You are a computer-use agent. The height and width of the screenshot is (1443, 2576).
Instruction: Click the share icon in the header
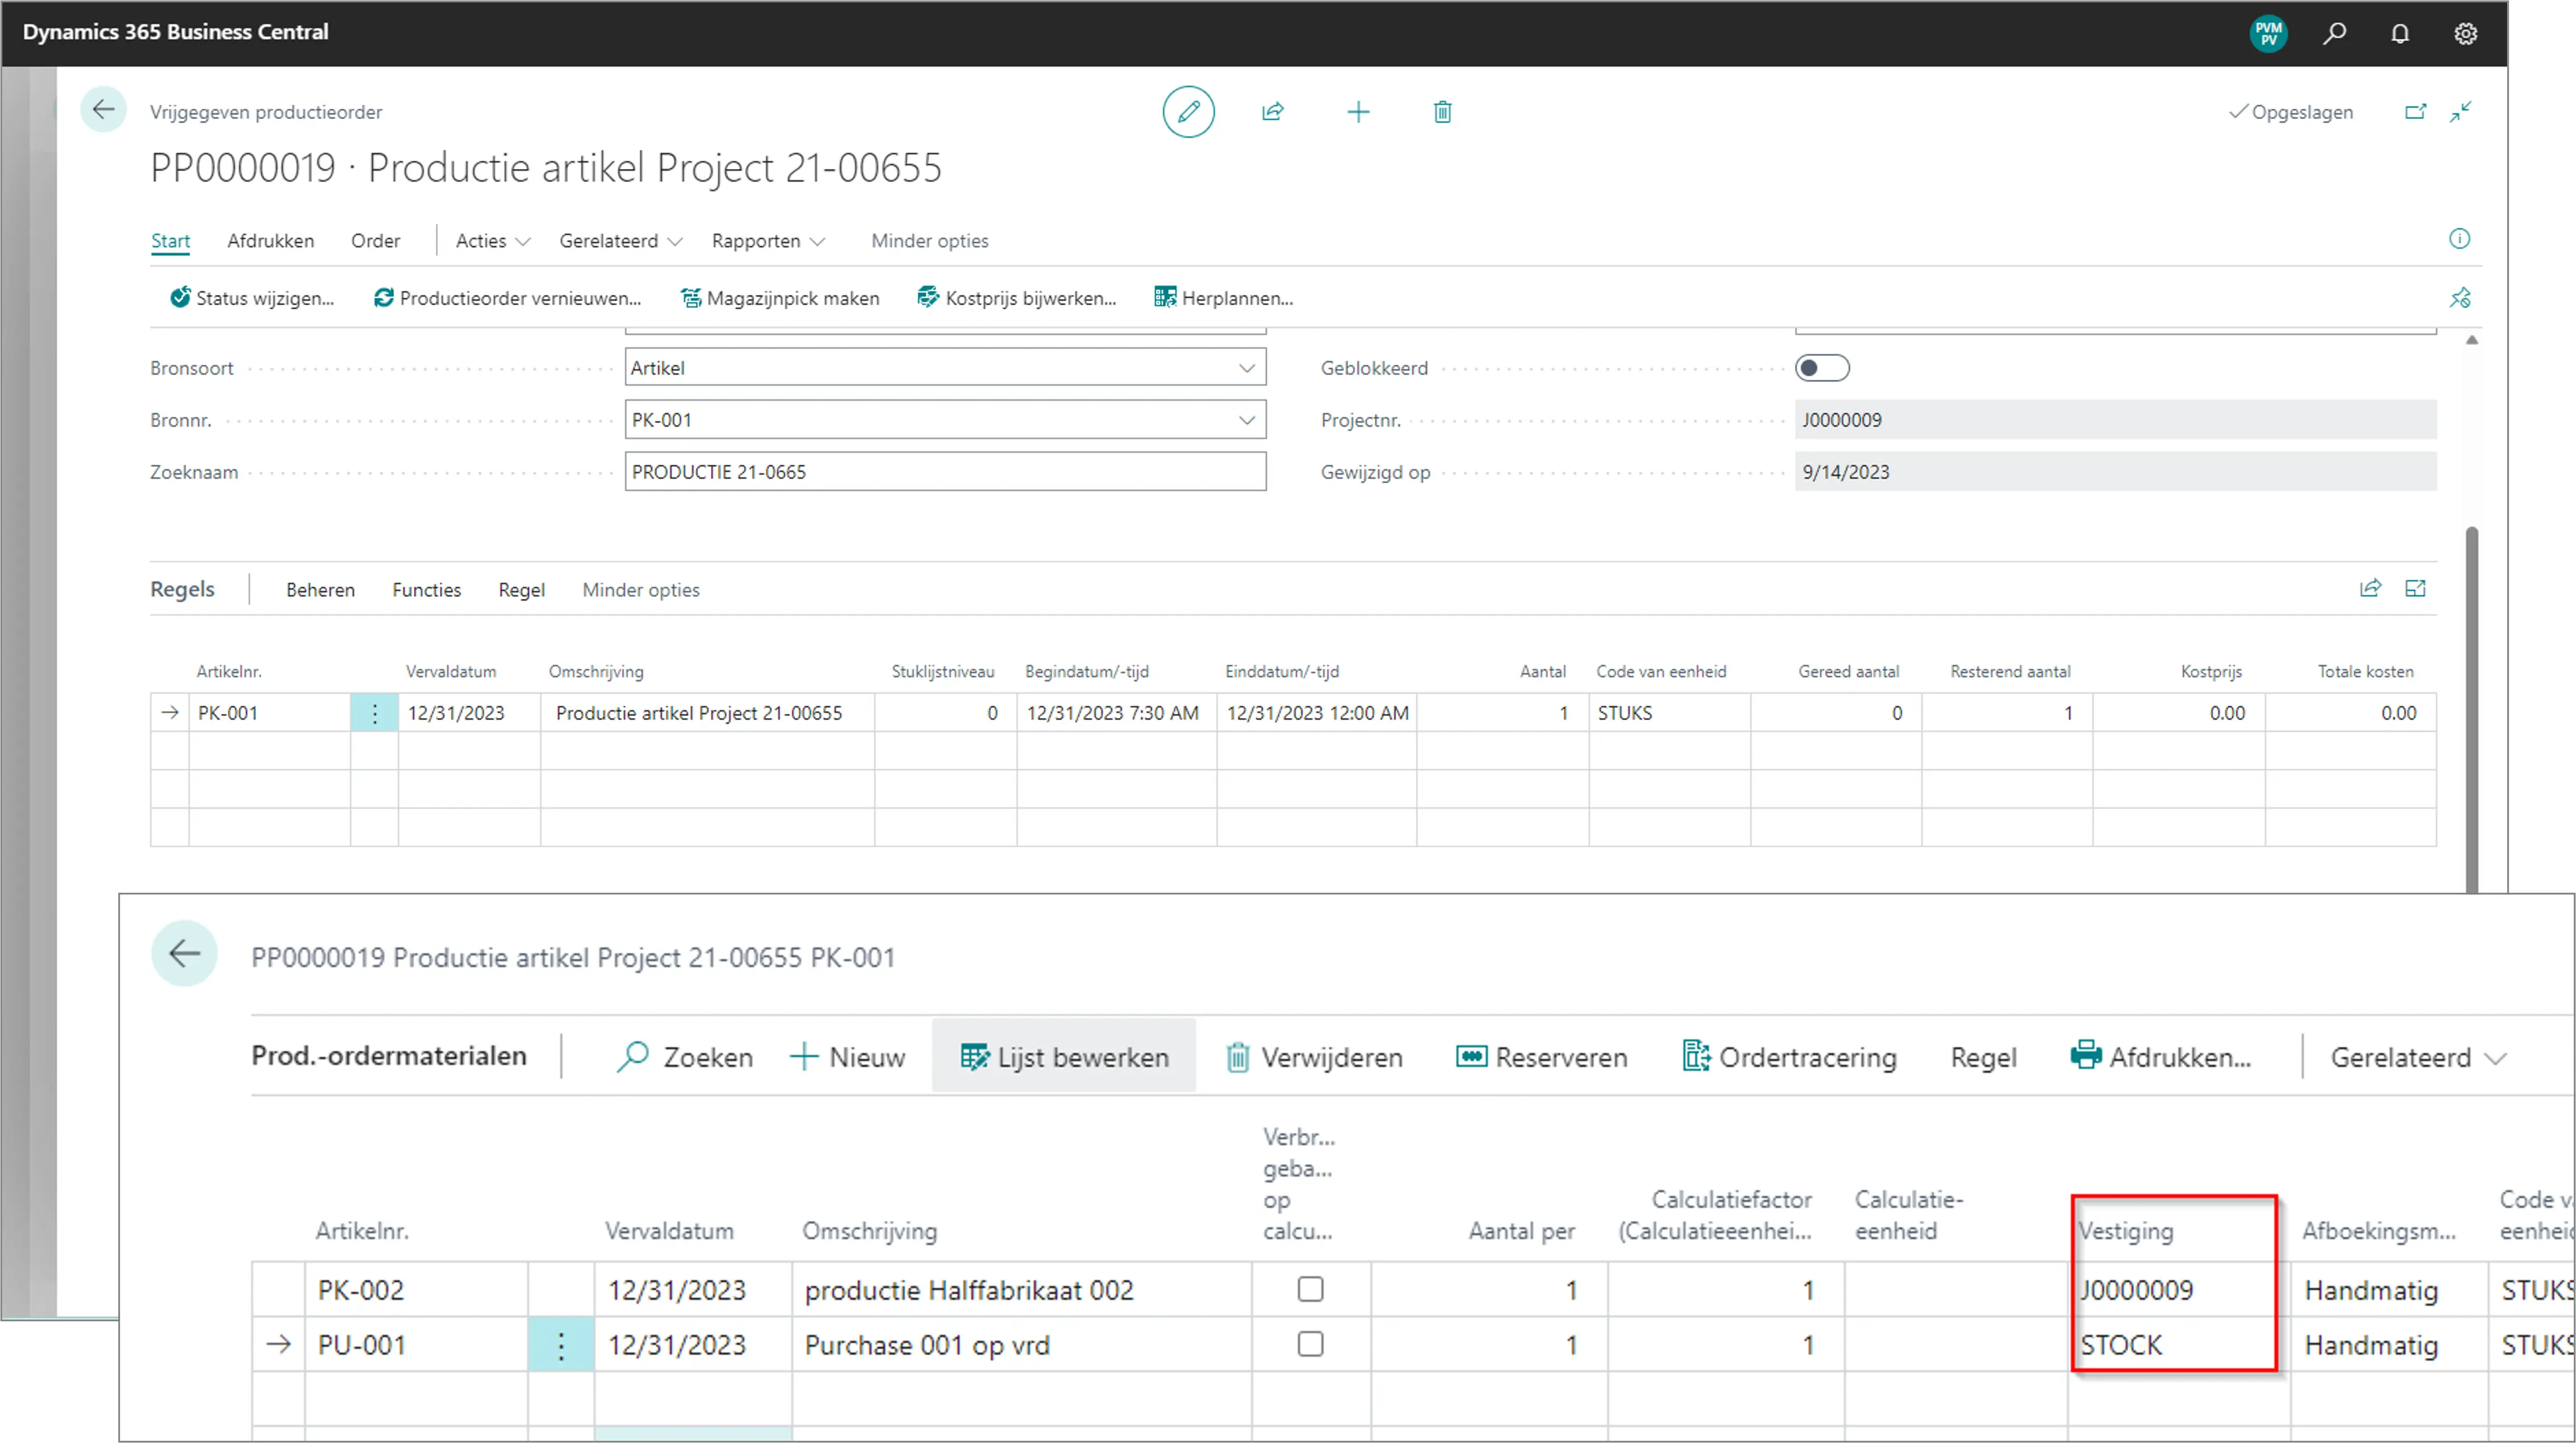[1273, 112]
